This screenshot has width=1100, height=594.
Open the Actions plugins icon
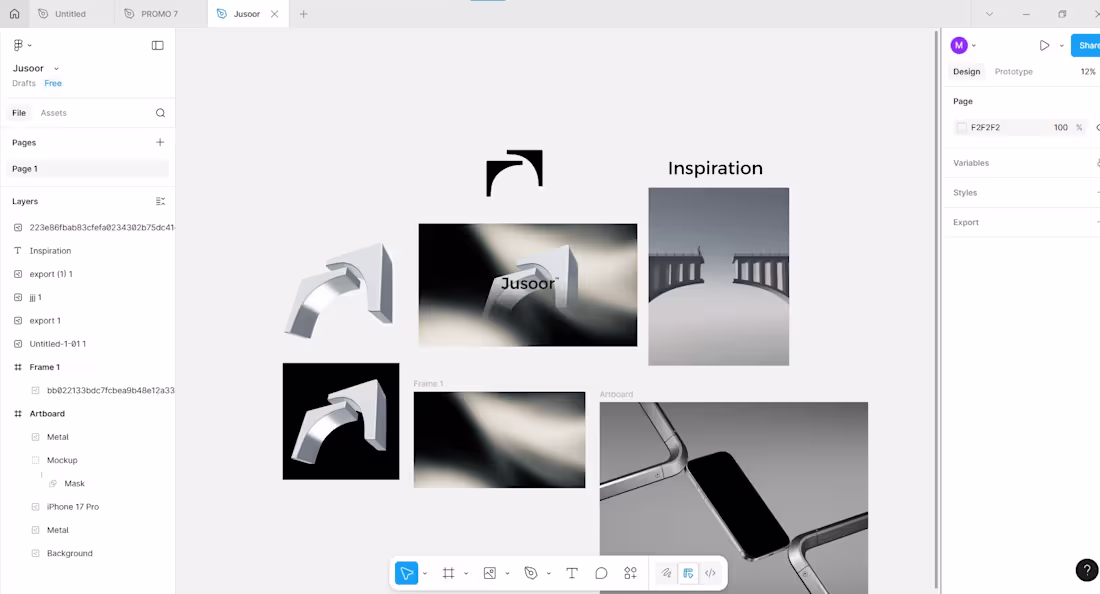[630, 572]
